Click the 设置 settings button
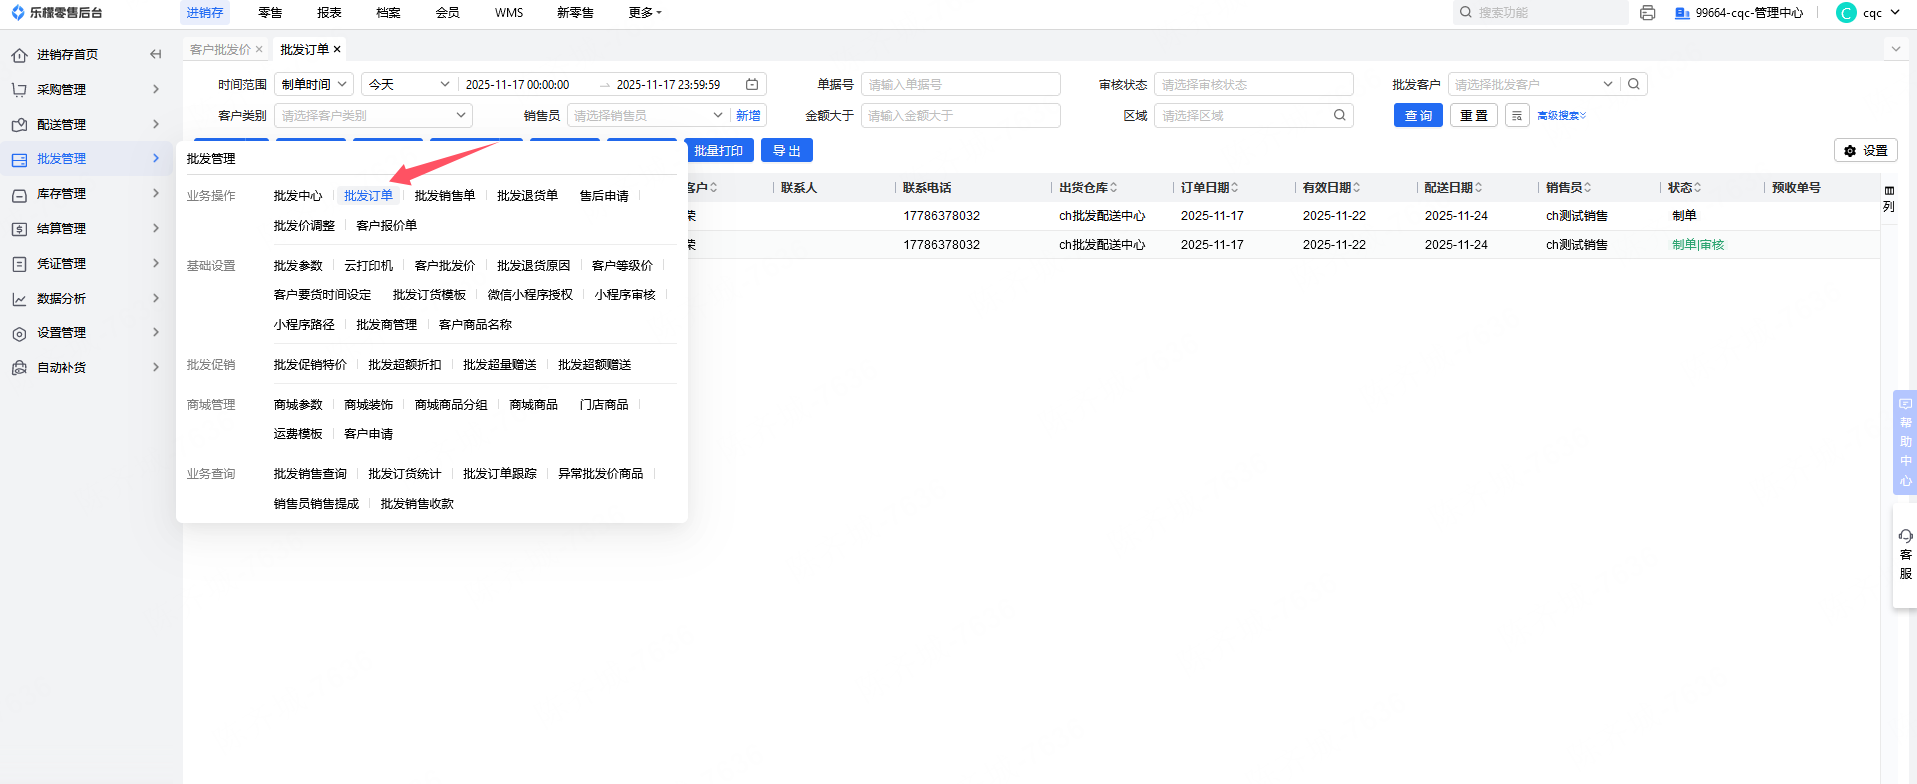Screen dimensions: 1917x784 1865,151
